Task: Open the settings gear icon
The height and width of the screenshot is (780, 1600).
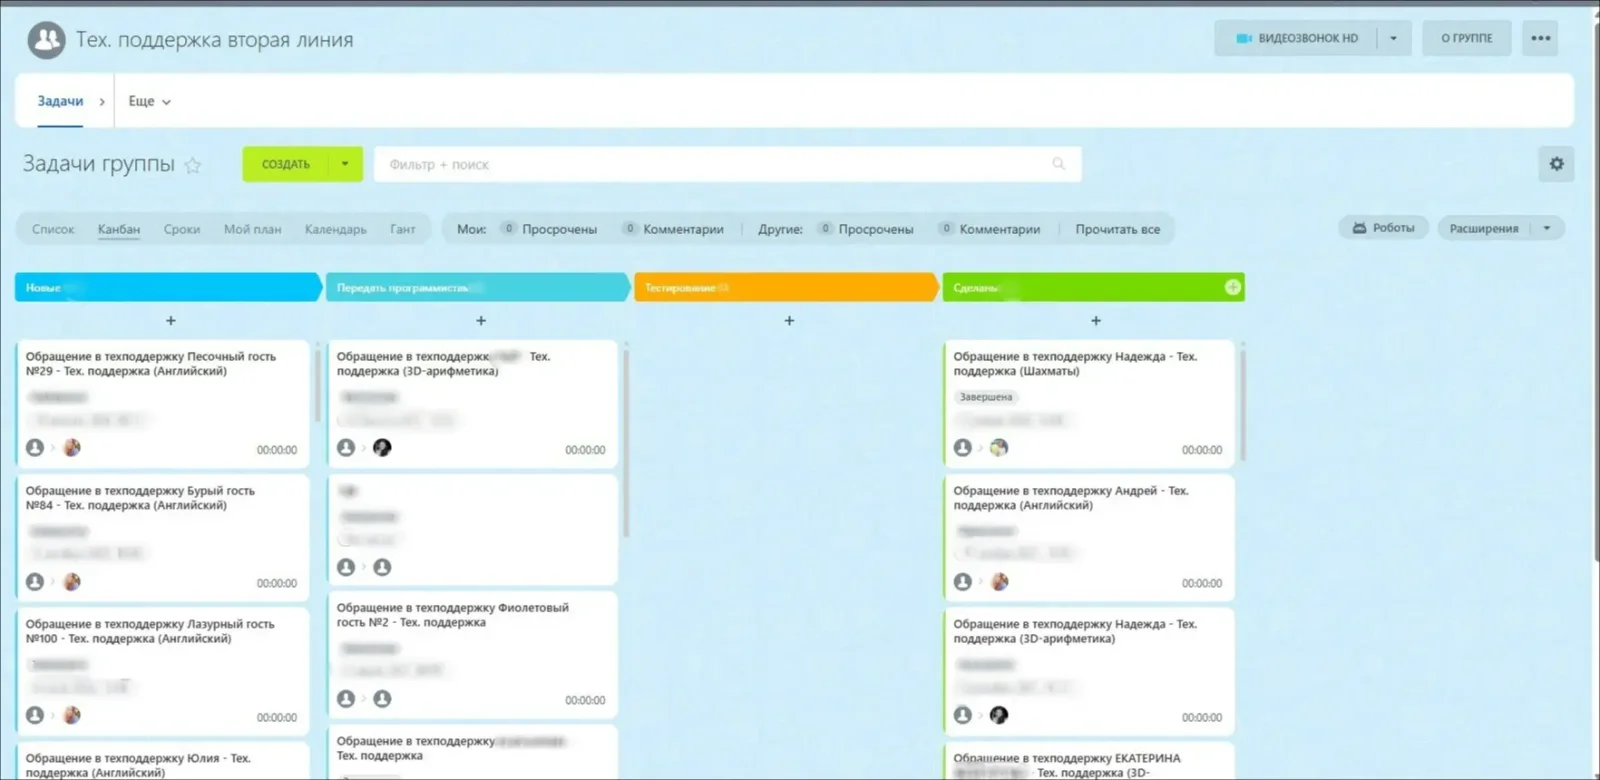Action: click(1556, 164)
